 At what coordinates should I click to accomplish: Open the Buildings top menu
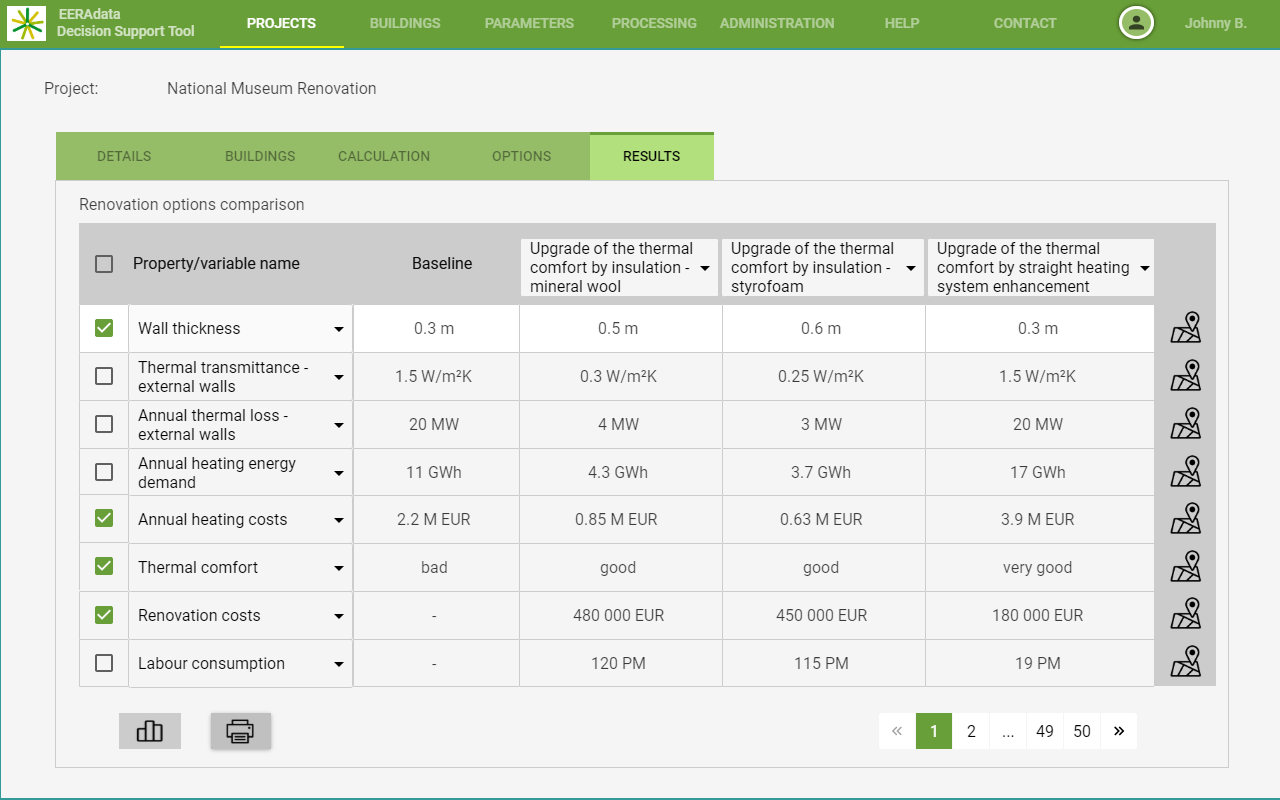[x=405, y=23]
